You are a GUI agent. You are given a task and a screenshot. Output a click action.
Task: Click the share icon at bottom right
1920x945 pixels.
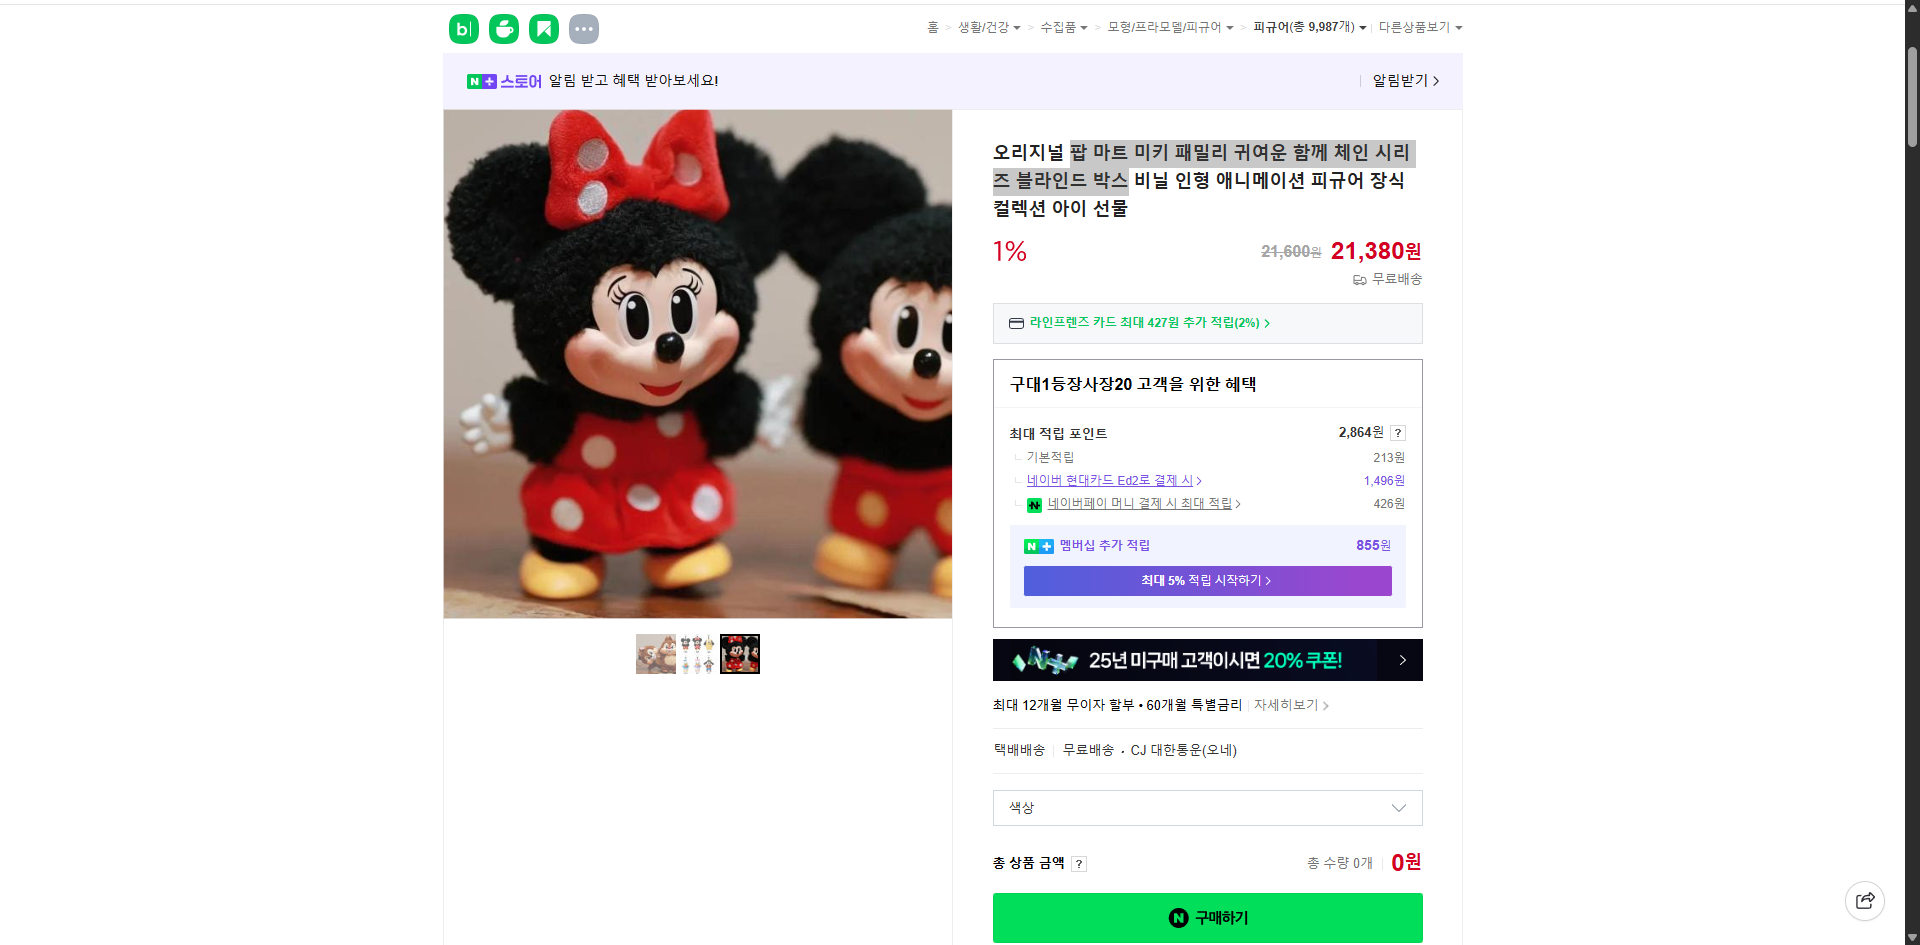[x=1864, y=900]
